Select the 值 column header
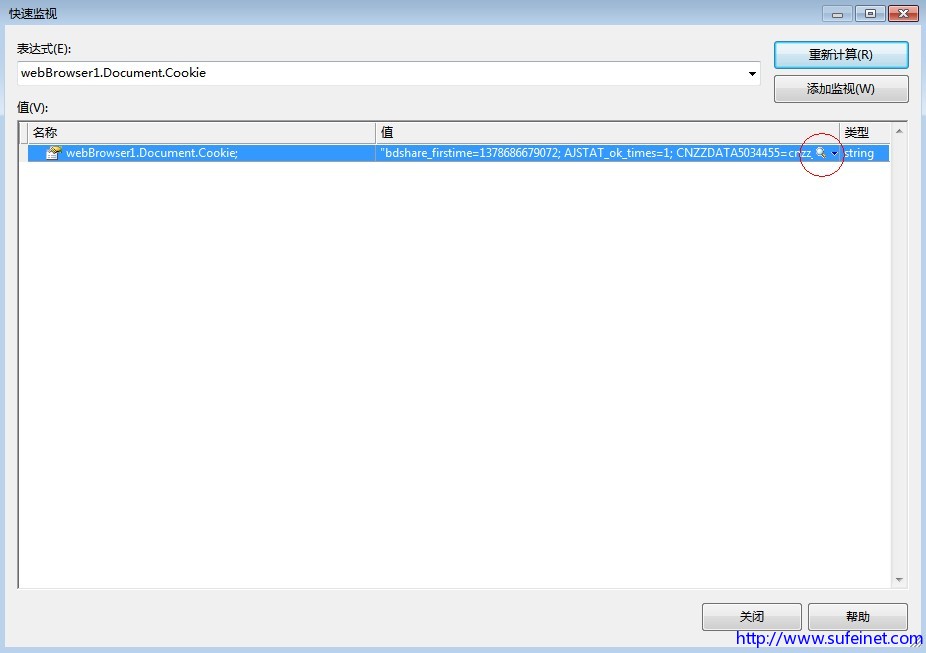Screen dimensions: 926x653 (607, 133)
